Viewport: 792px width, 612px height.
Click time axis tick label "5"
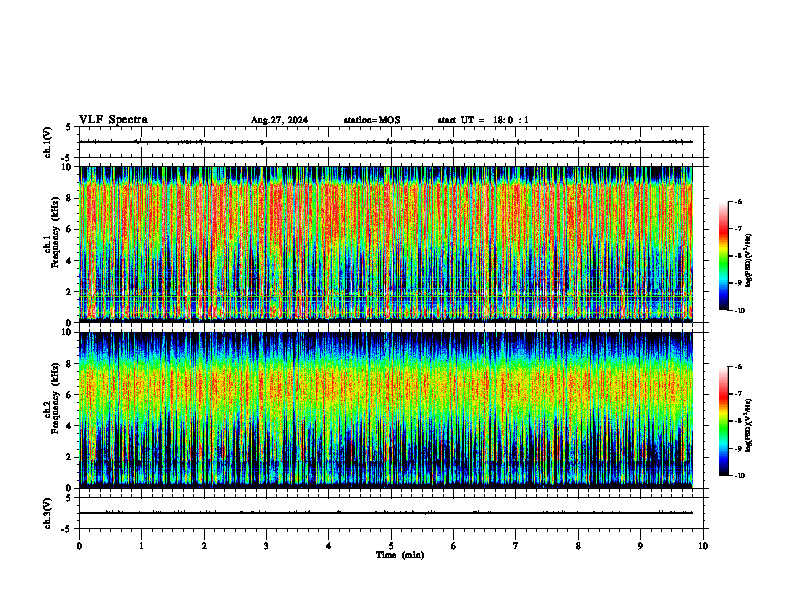click(x=391, y=546)
